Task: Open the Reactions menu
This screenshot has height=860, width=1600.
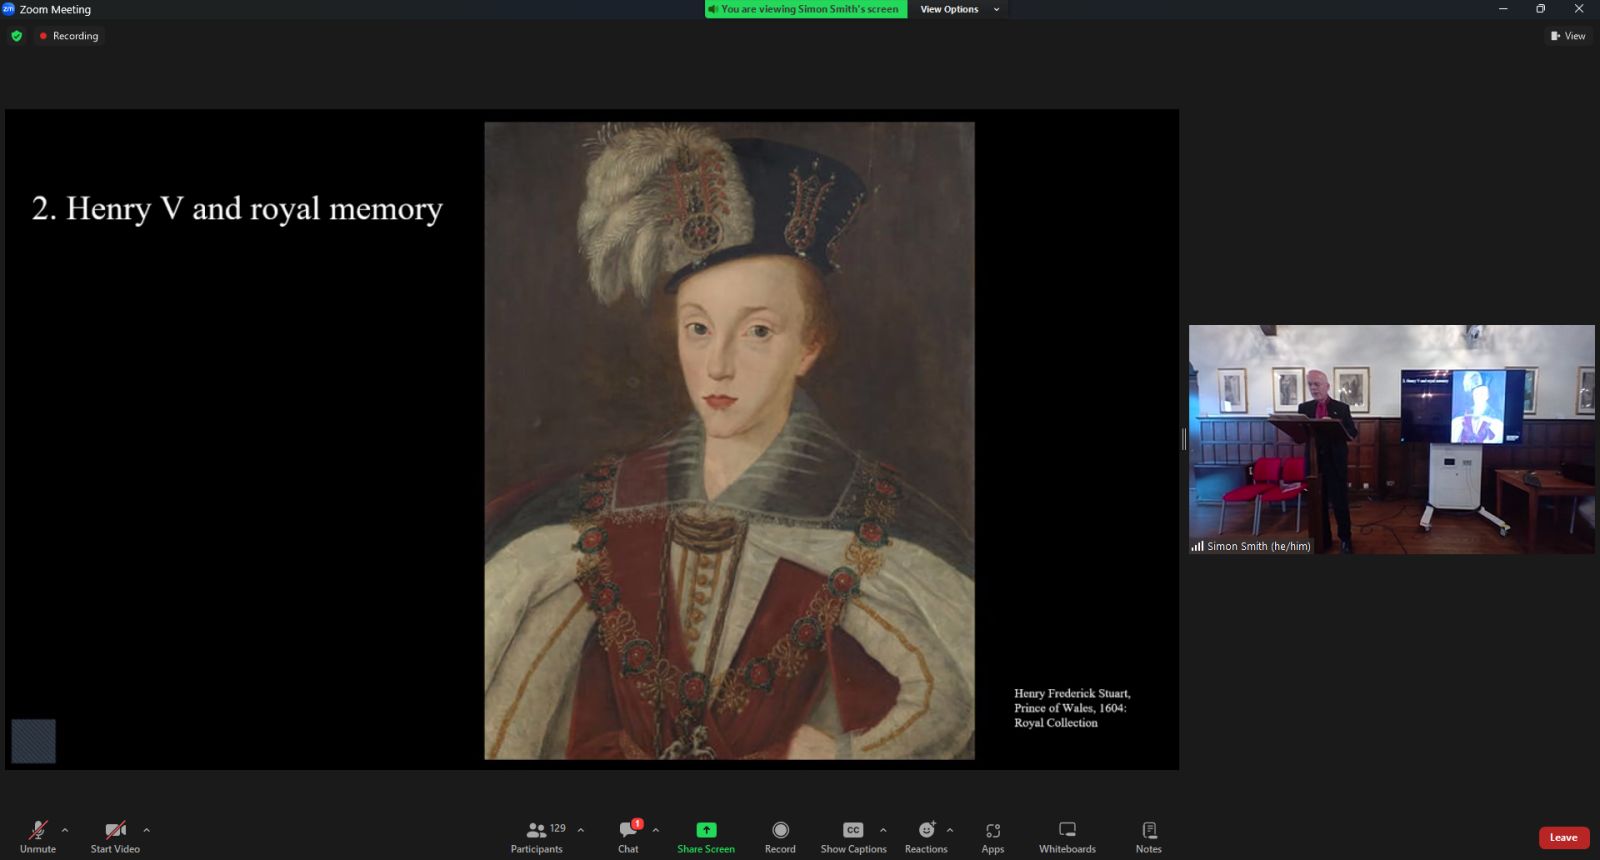Action: click(925, 836)
